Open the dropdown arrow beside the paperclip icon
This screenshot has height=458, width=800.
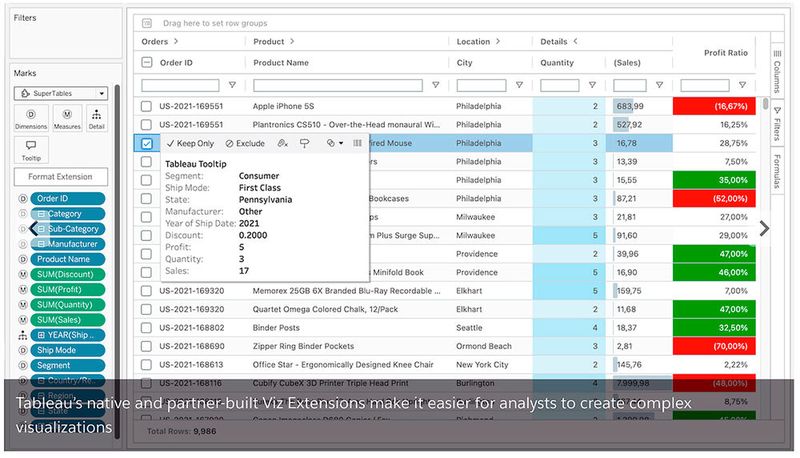click(x=341, y=143)
